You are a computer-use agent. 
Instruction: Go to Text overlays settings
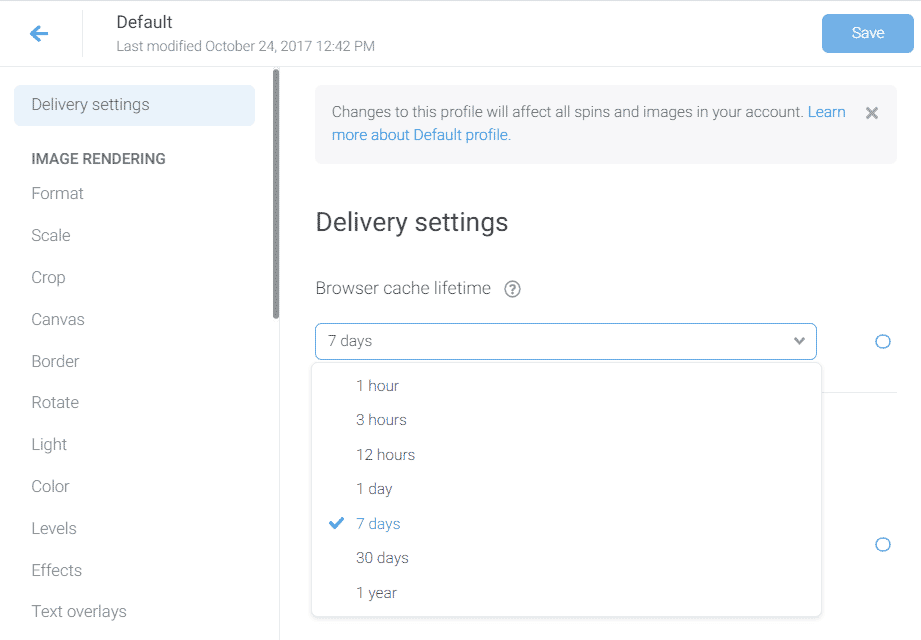[79, 611]
